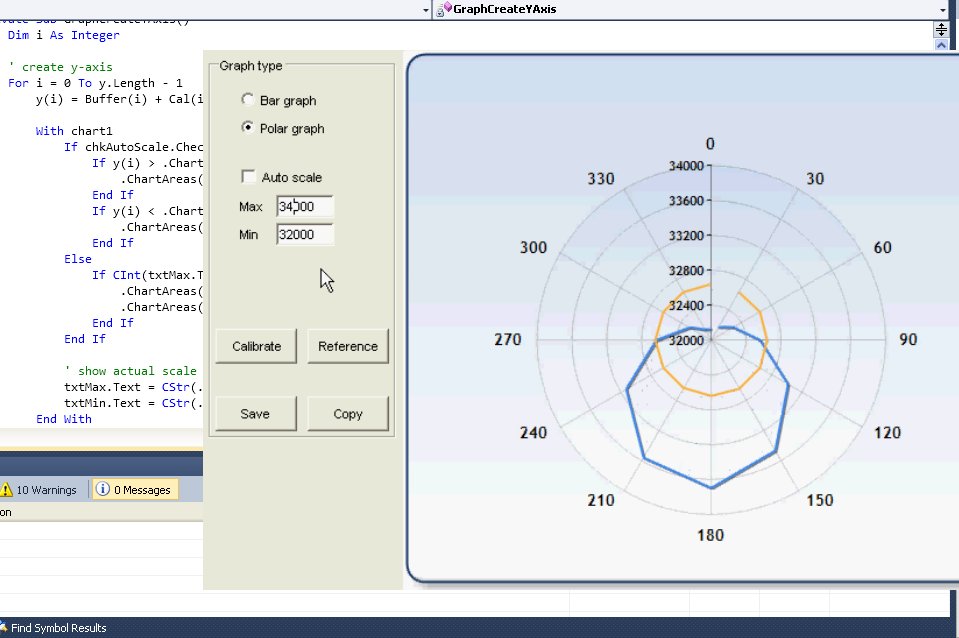Click the warning triangle icon
This screenshot has height=638, width=959.
6,490
